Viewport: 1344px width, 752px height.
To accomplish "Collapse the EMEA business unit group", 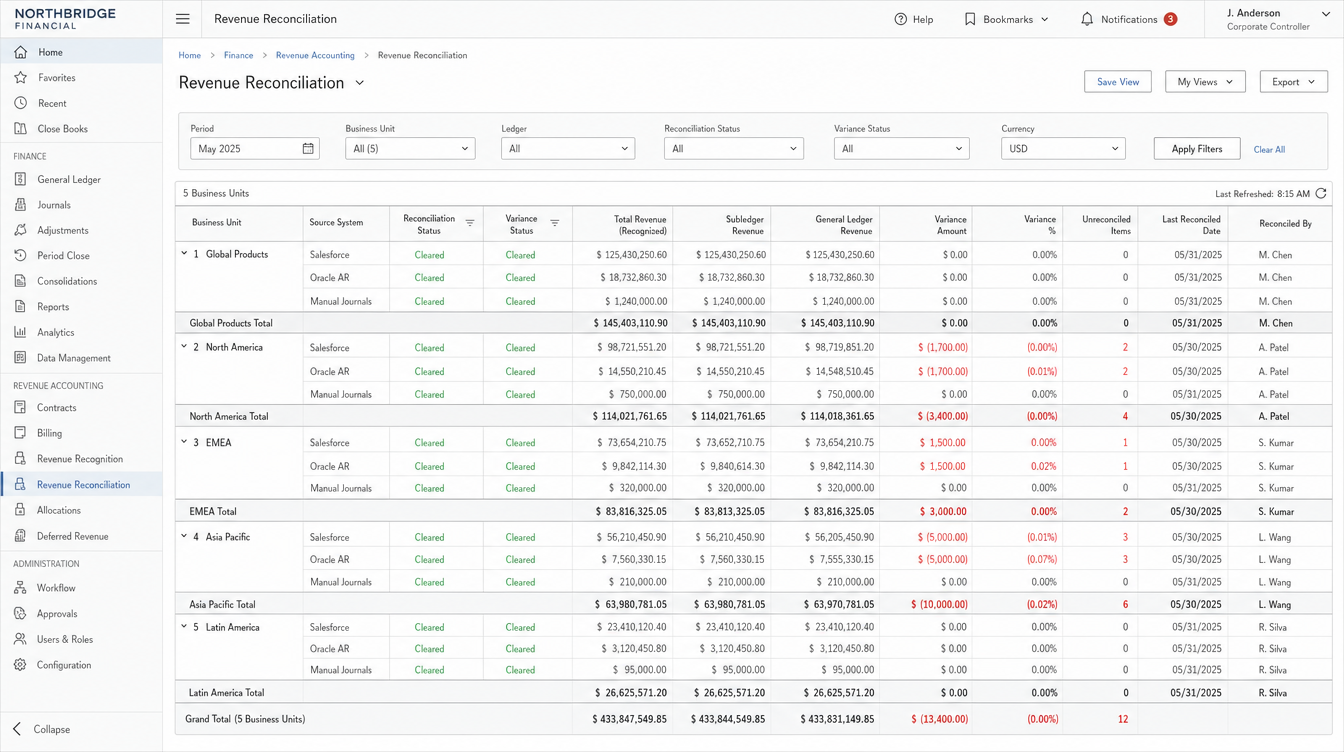I will [184, 442].
